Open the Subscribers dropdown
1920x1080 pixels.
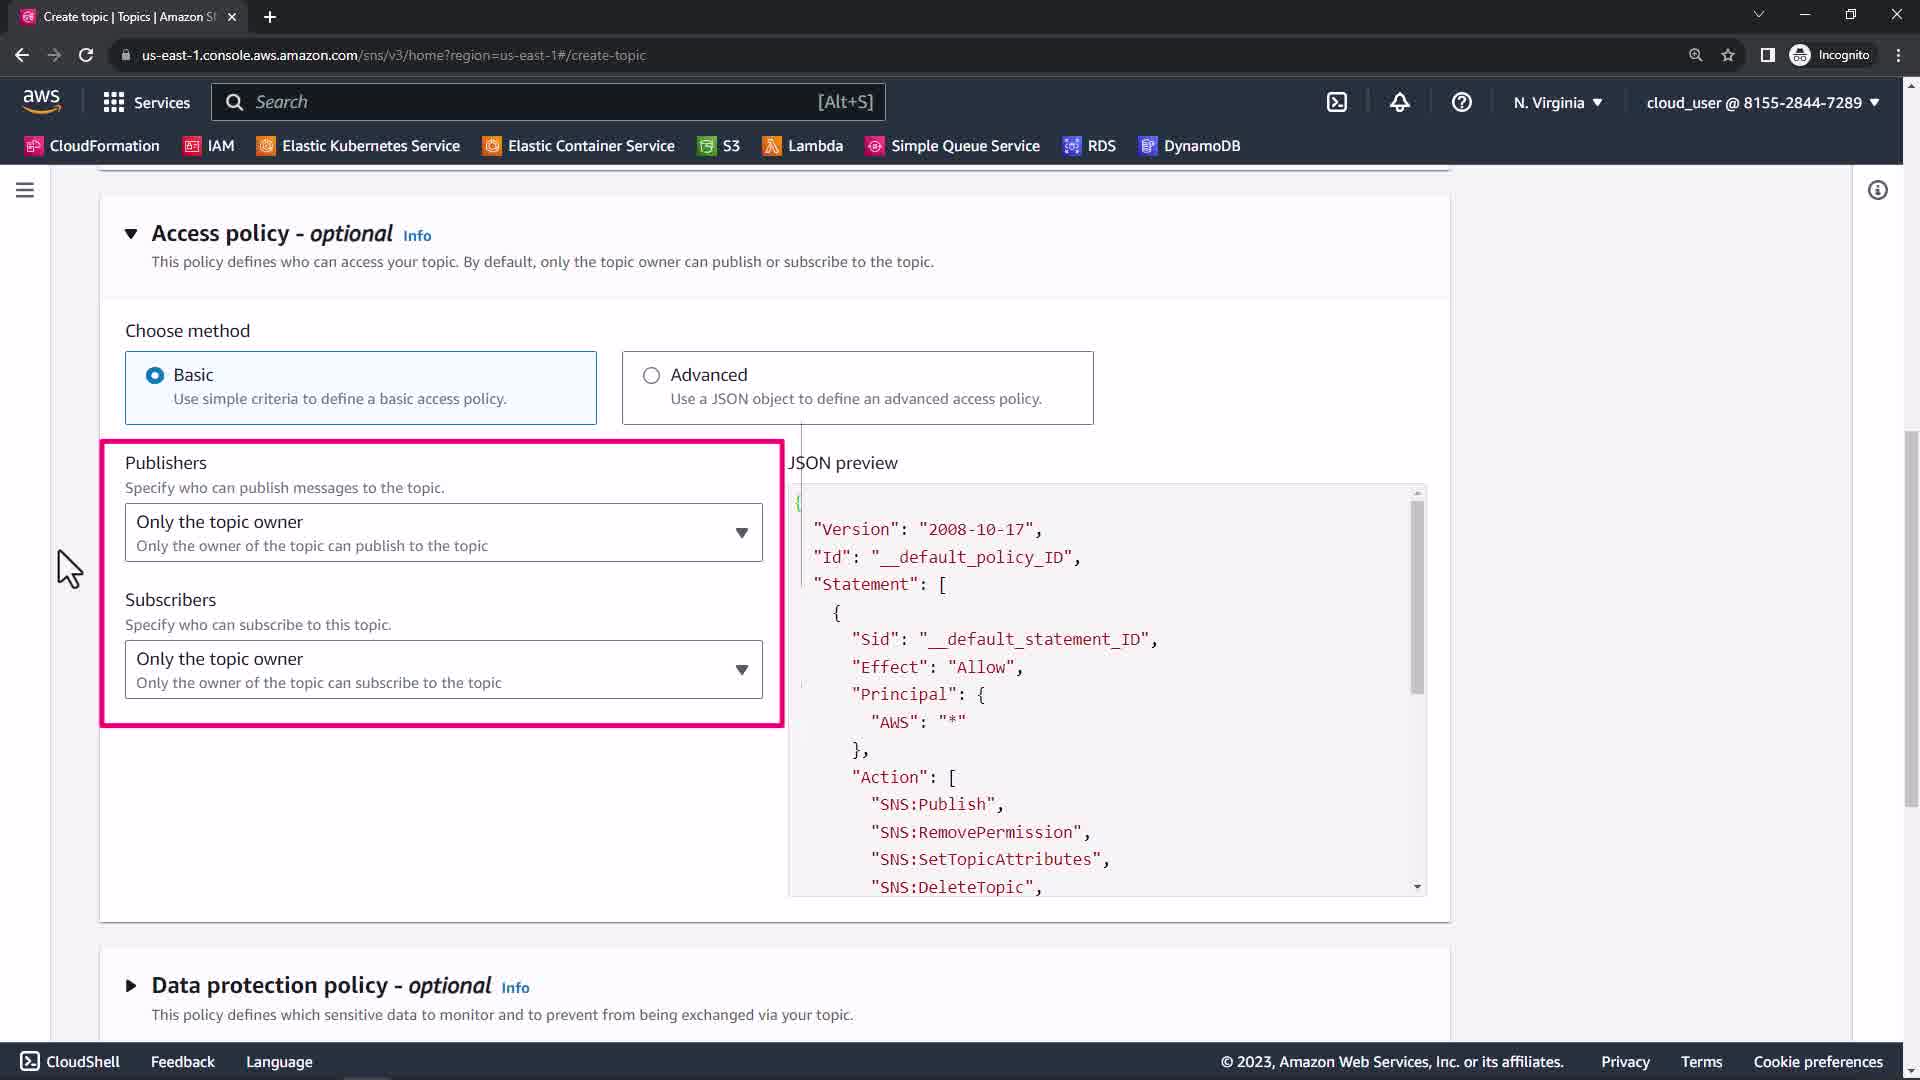443,669
